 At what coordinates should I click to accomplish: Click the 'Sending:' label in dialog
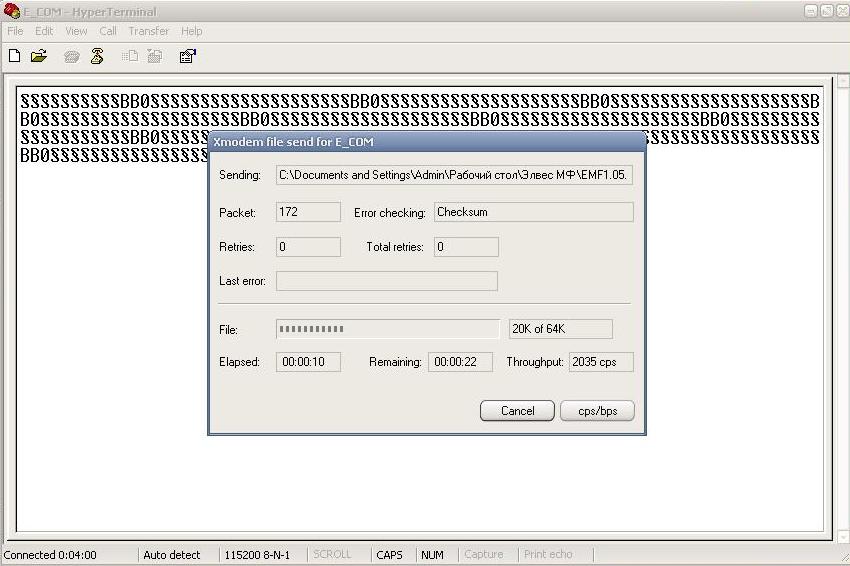240,175
